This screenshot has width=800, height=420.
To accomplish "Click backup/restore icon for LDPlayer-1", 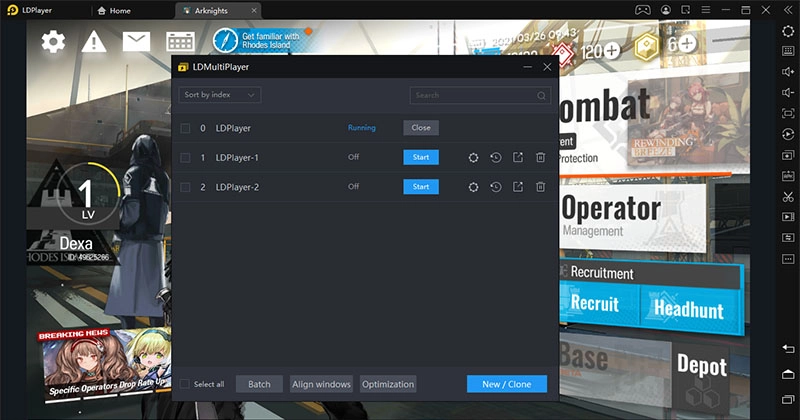I will point(495,158).
